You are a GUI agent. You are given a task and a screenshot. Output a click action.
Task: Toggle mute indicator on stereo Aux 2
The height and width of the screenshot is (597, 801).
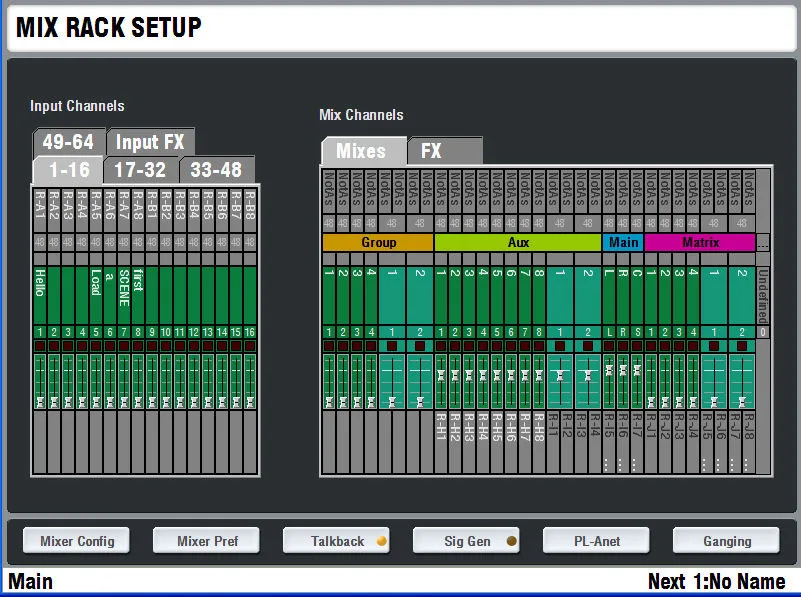tap(587, 346)
